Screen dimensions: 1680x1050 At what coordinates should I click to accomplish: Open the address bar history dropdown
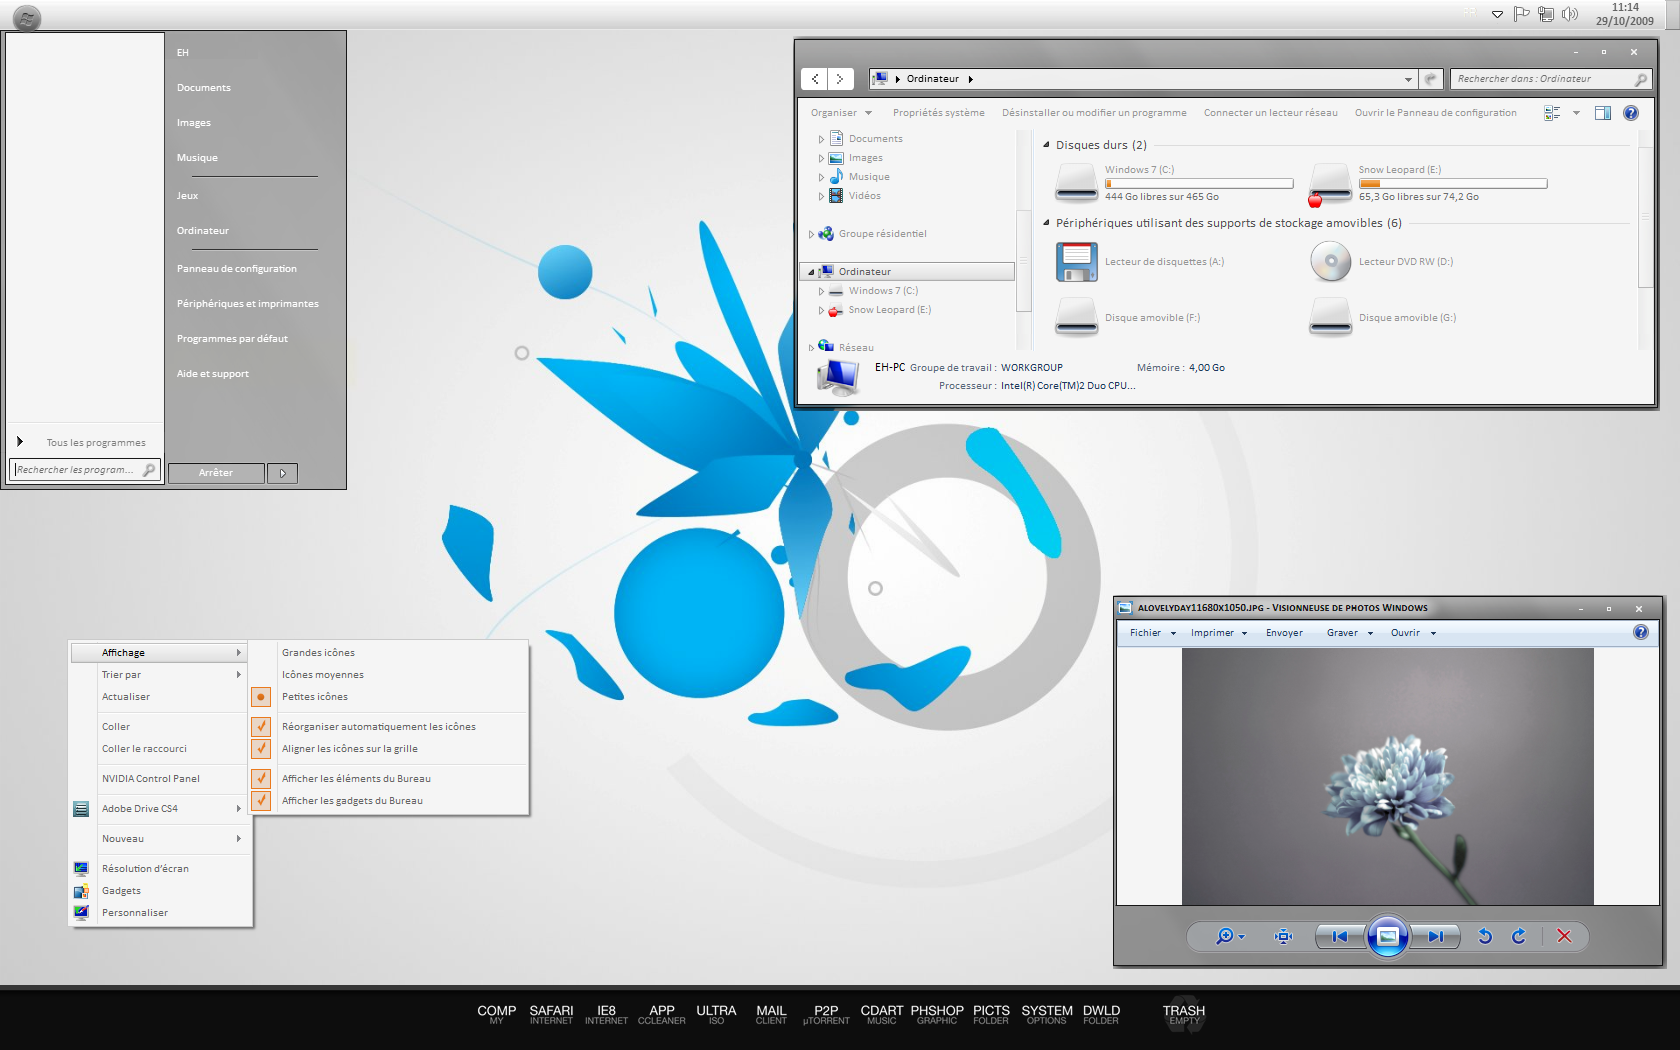(1408, 79)
